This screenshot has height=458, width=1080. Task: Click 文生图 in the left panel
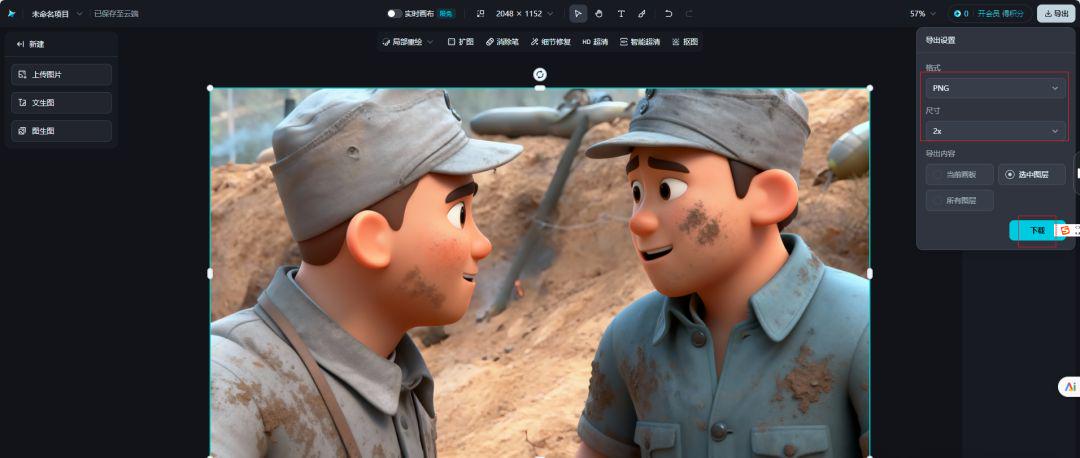(62, 103)
